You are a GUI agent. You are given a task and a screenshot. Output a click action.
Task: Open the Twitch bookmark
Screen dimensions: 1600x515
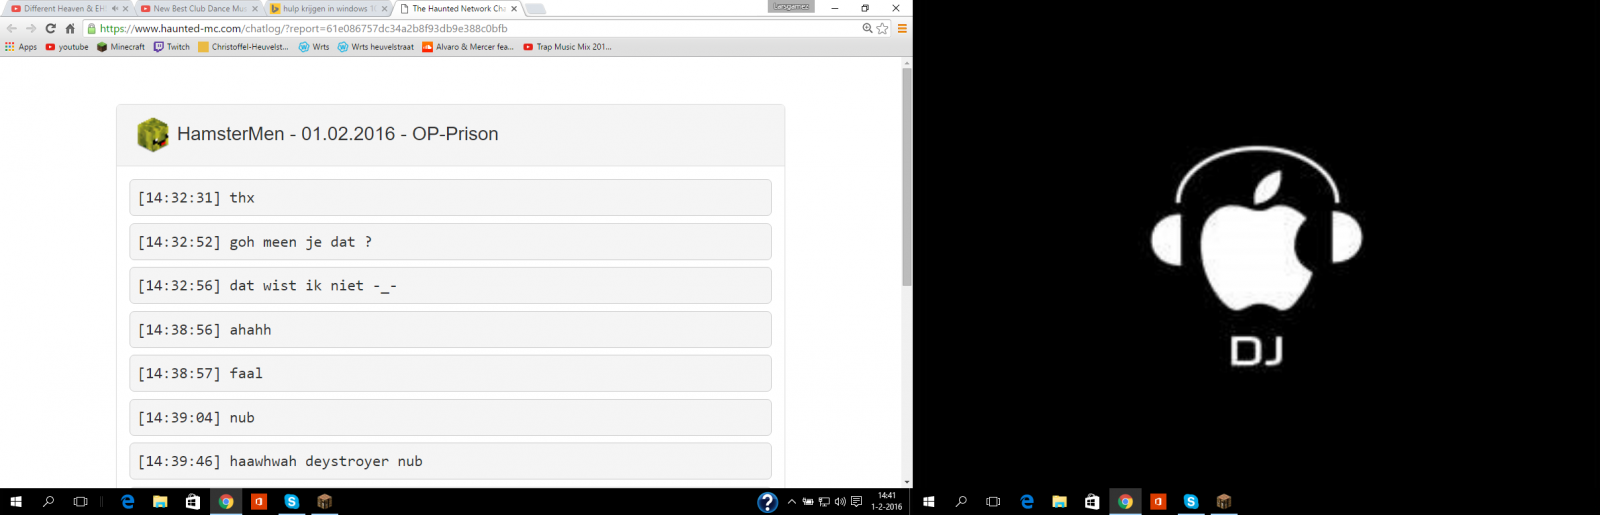pyautogui.click(x=172, y=47)
